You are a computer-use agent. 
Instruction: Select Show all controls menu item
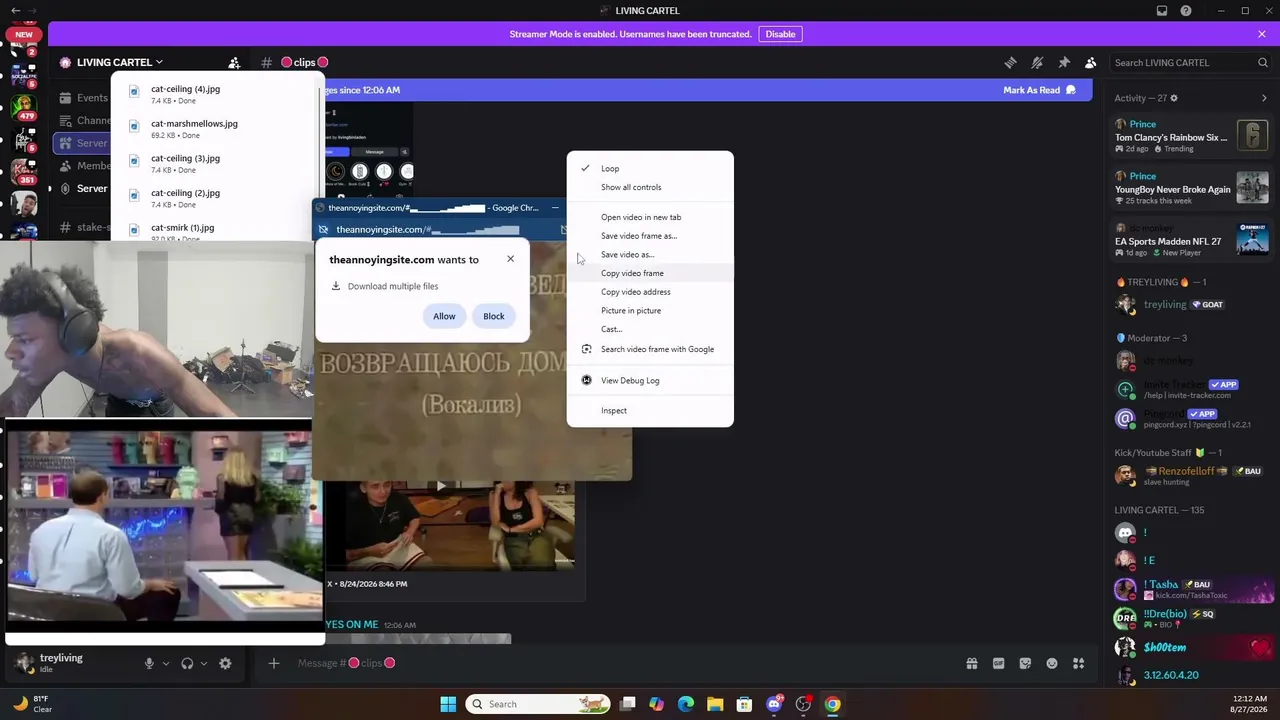coord(650,187)
